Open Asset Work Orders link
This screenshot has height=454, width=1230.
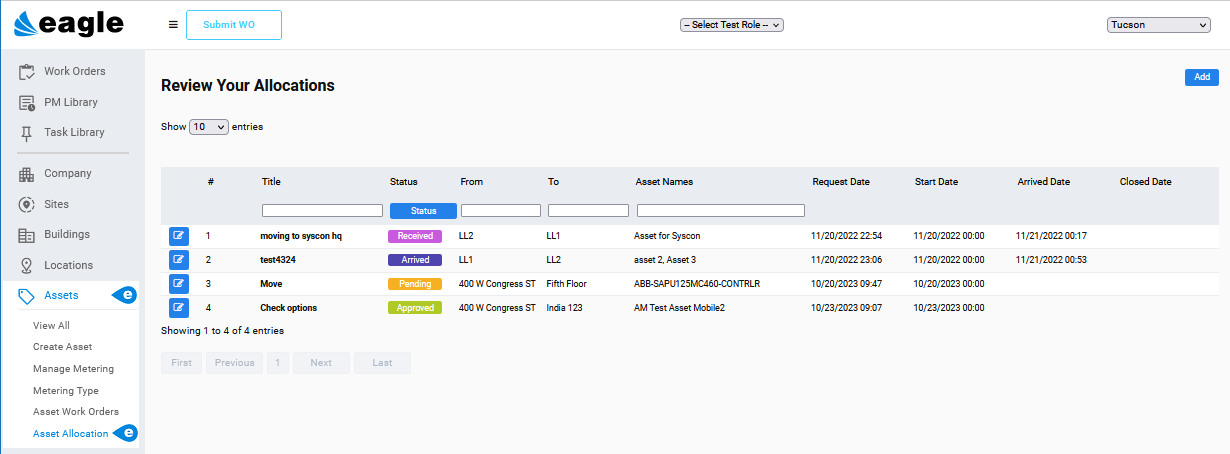(x=76, y=412)
